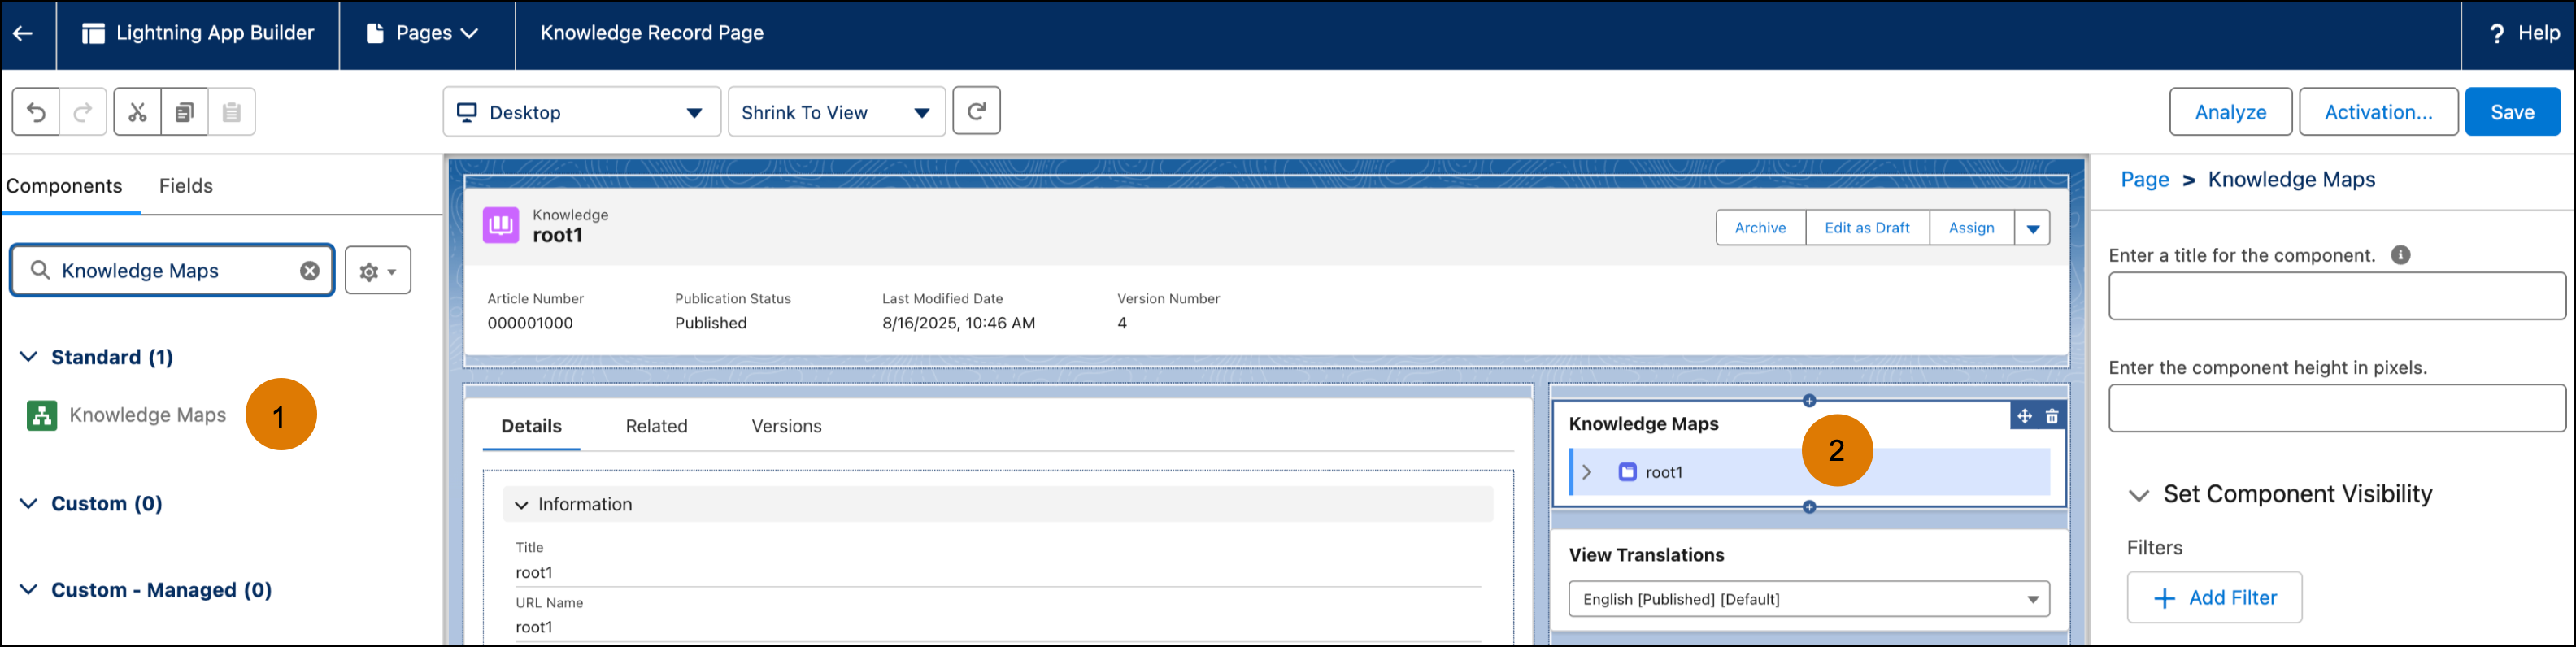Open the Shrink To View dropdown
The image size is (2576, 647).
click(x=837, y=112)
